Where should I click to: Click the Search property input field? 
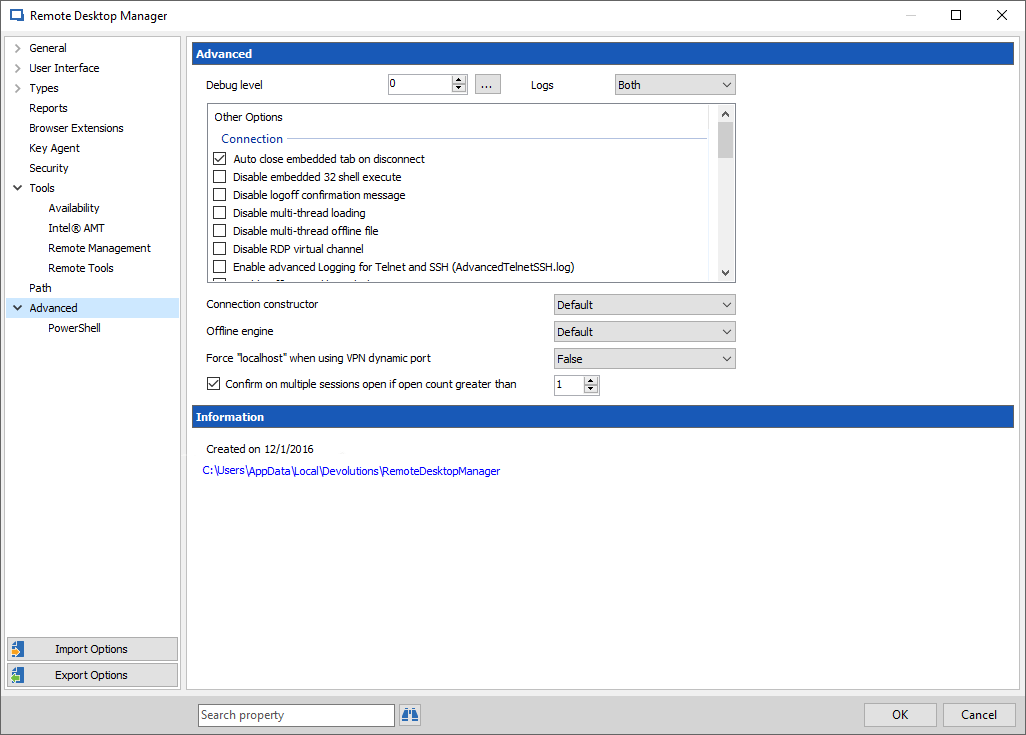point(295,714)
